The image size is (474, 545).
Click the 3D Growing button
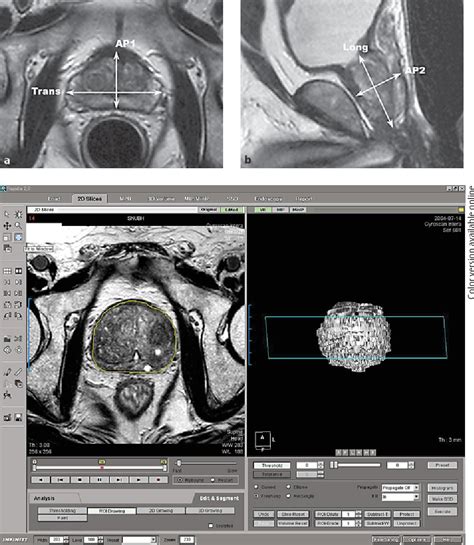tap(210, 511)
